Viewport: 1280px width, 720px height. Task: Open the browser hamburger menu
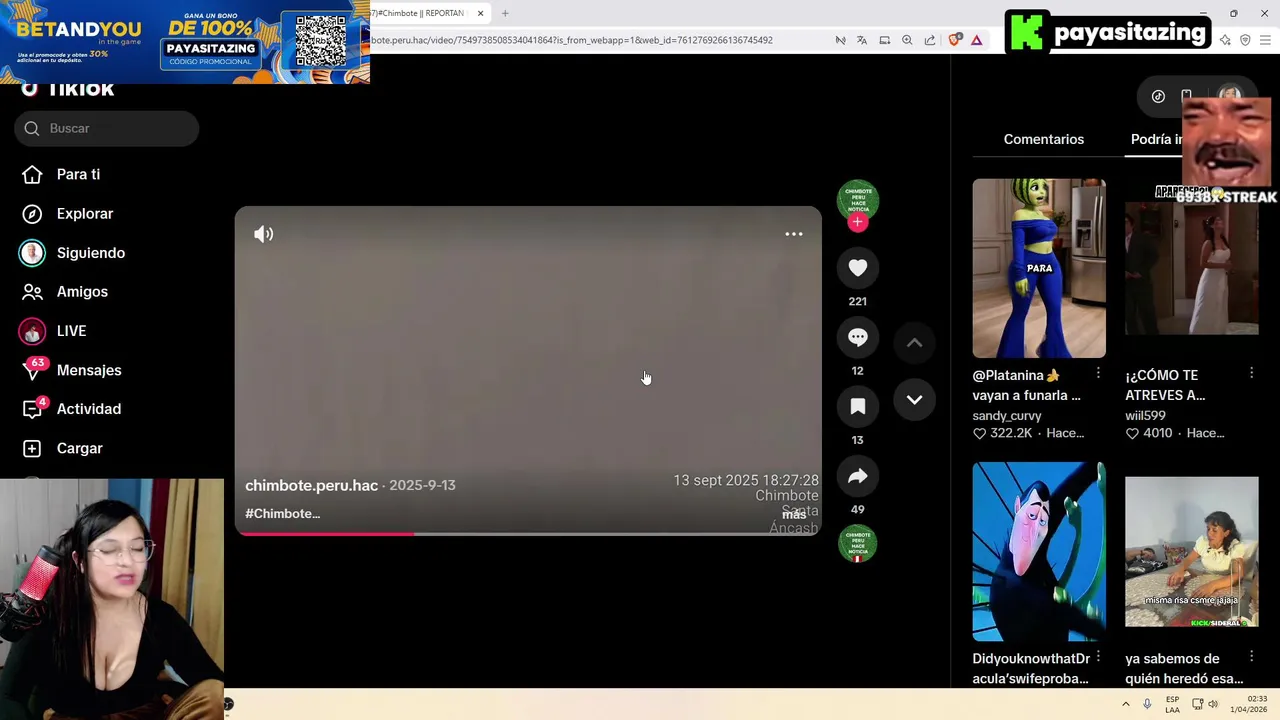(1265, 40)
